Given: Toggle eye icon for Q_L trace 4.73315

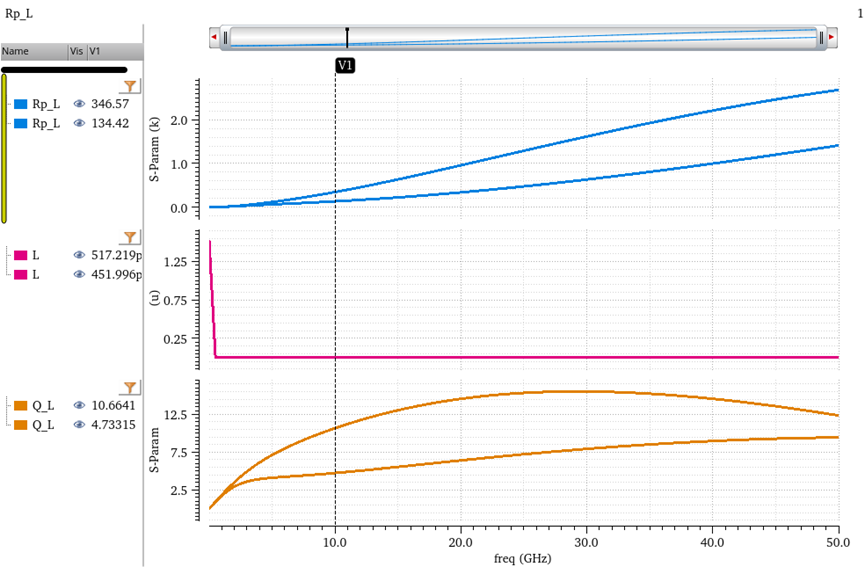Looking at the screenshot, I should pyautogui.click(x=79, y=425).
